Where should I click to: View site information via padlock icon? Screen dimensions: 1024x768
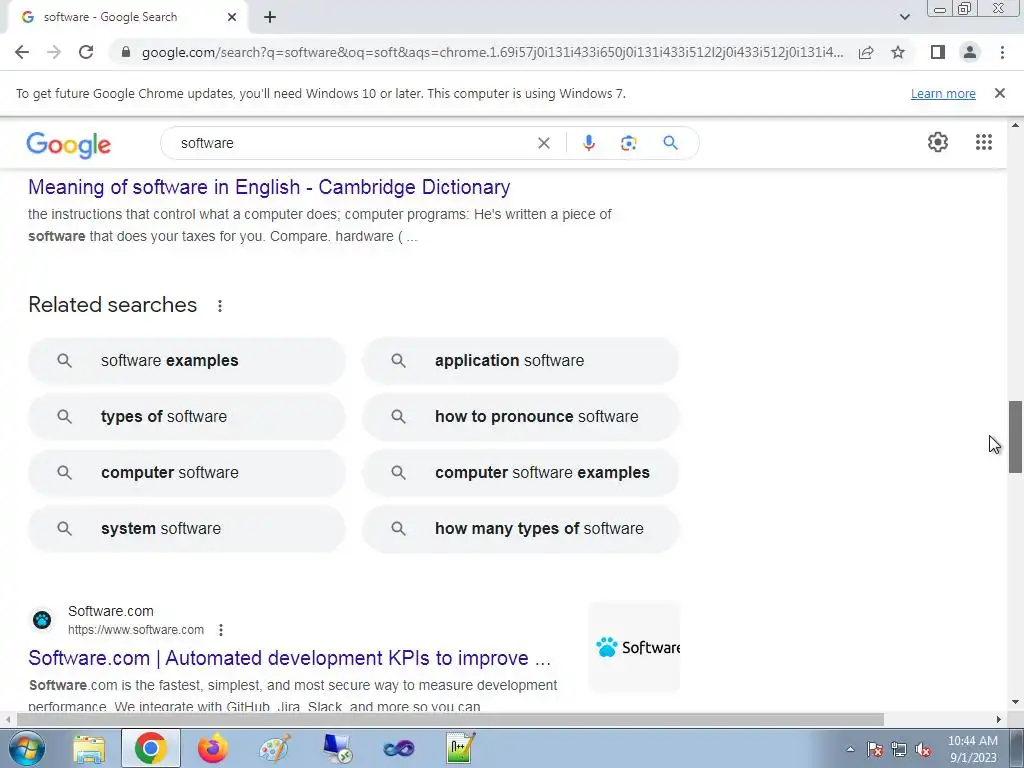pos(126,52)
